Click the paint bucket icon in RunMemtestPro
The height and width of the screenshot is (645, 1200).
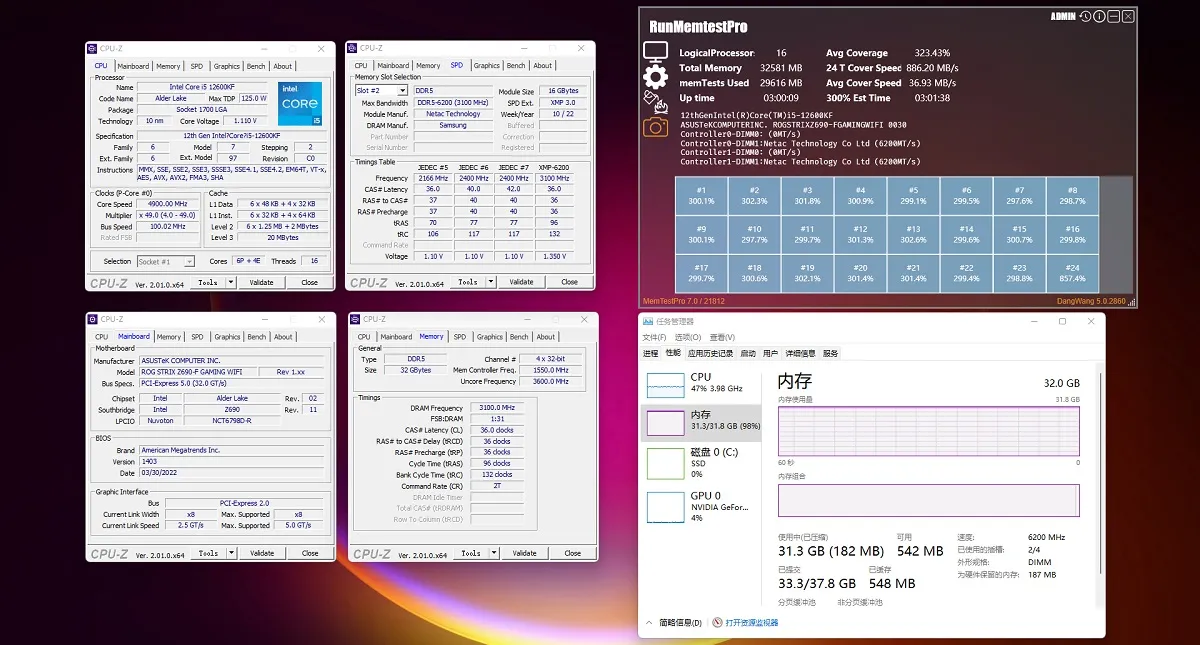pos(655,101)
